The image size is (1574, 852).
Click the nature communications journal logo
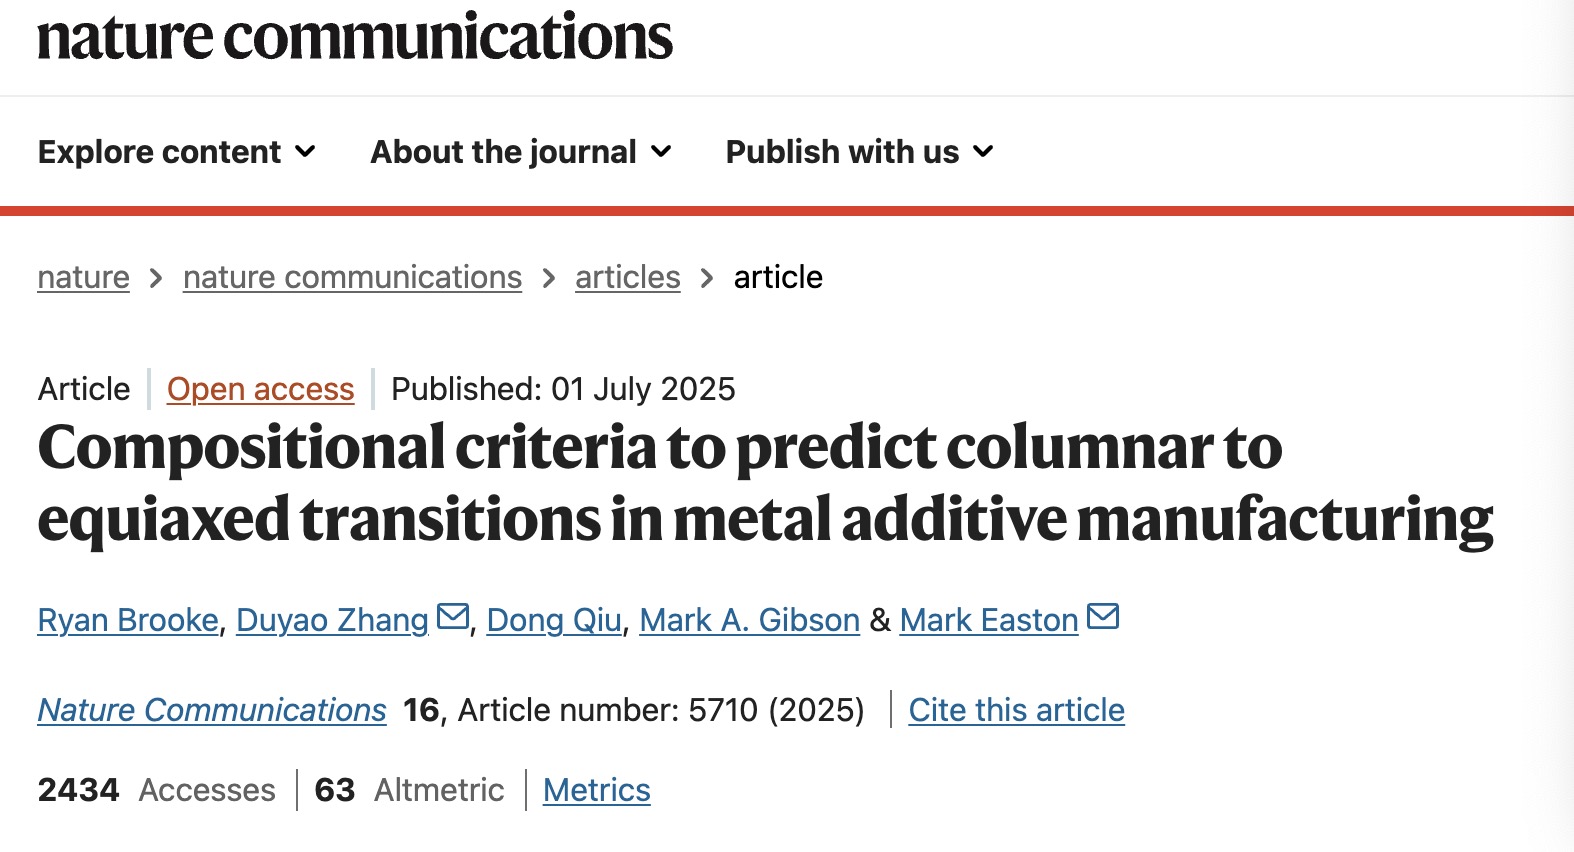pos(355,38)
